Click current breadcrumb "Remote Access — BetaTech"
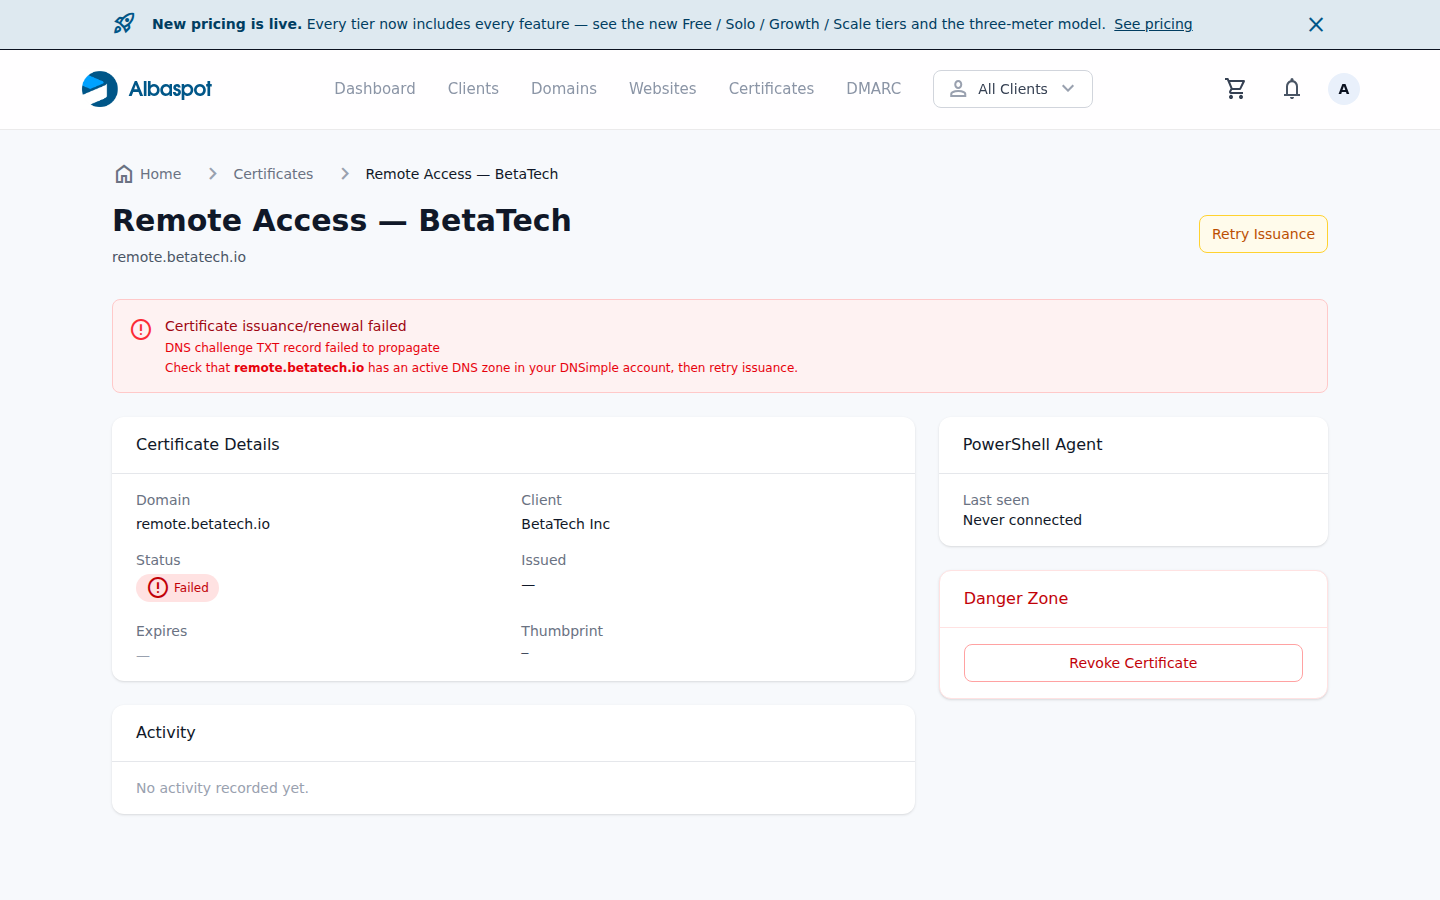This screenshot has width=1440, height=900. [462, 174]
